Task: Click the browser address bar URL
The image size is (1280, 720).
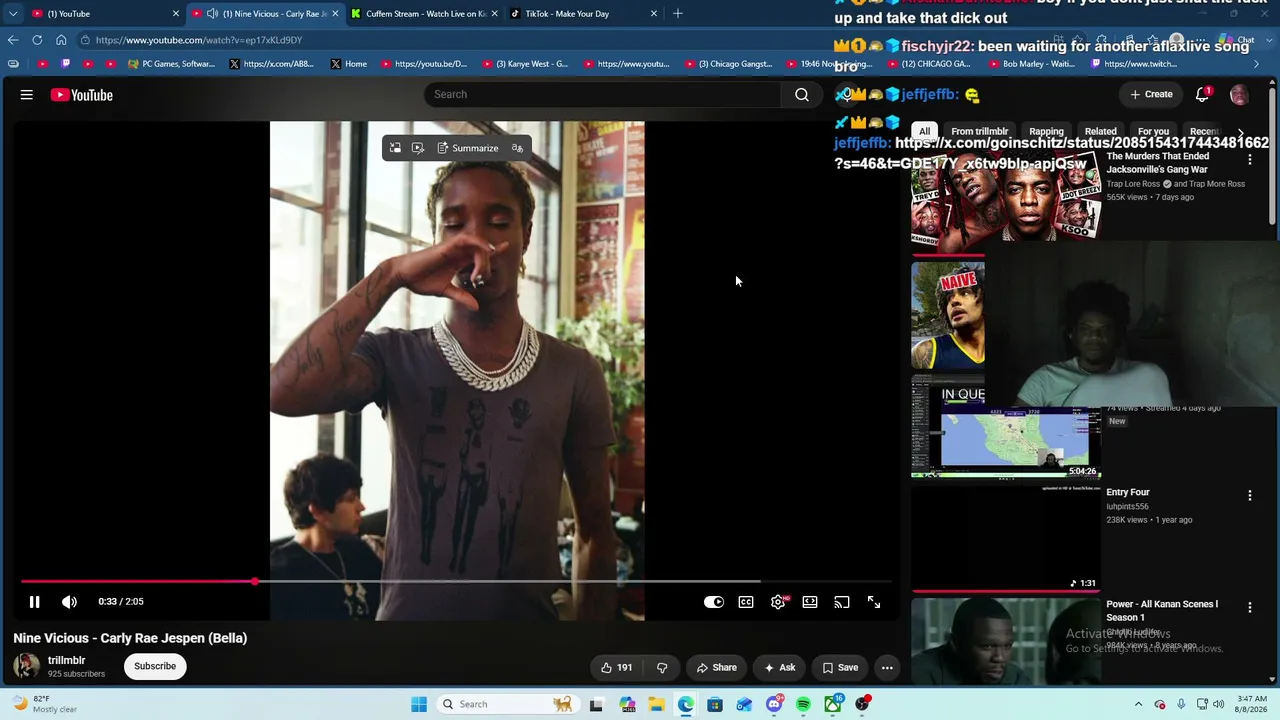Action: pyautogui.click(x=199, y=40)
